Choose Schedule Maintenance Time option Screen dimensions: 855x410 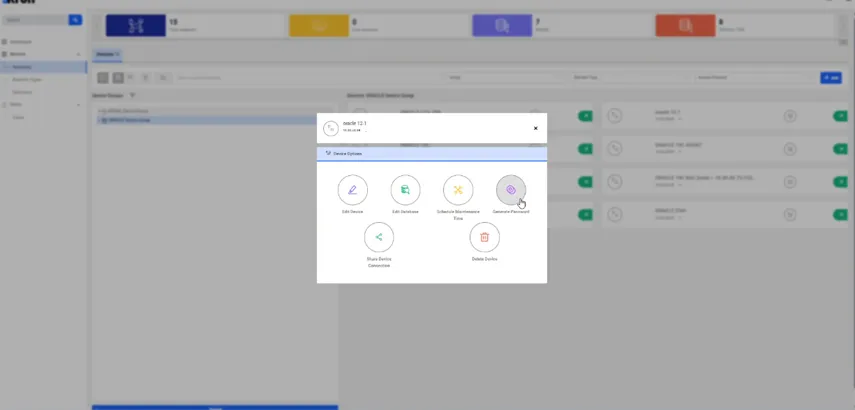point(458,190)
